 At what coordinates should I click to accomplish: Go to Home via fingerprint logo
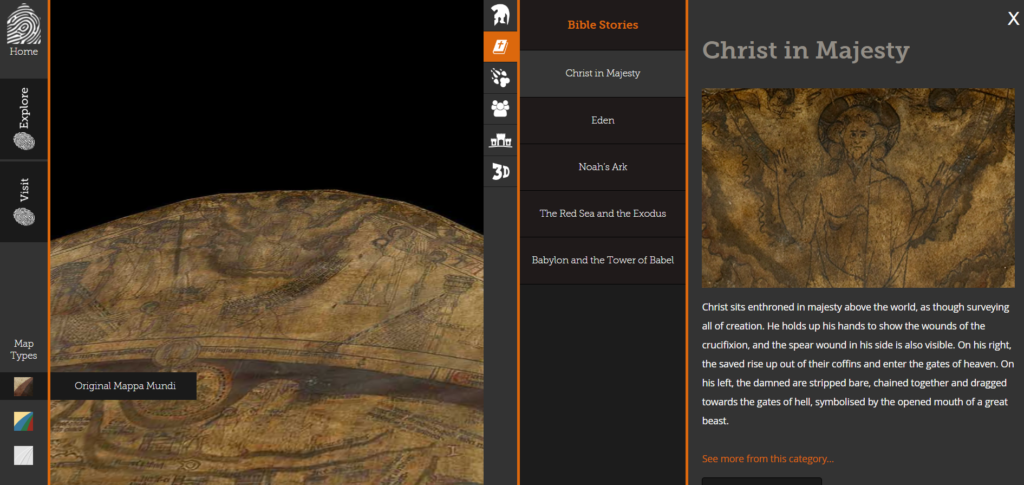[24, 31]
